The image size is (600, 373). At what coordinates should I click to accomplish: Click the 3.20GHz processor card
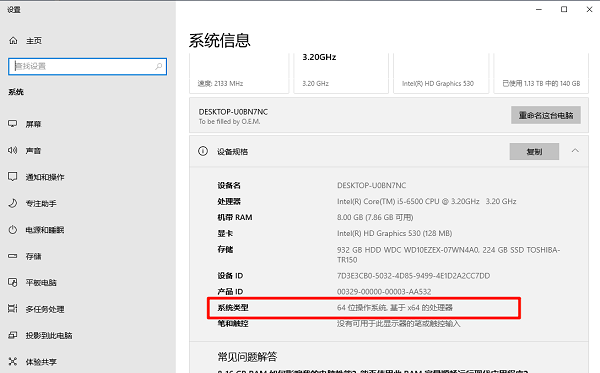coord(341,73)
